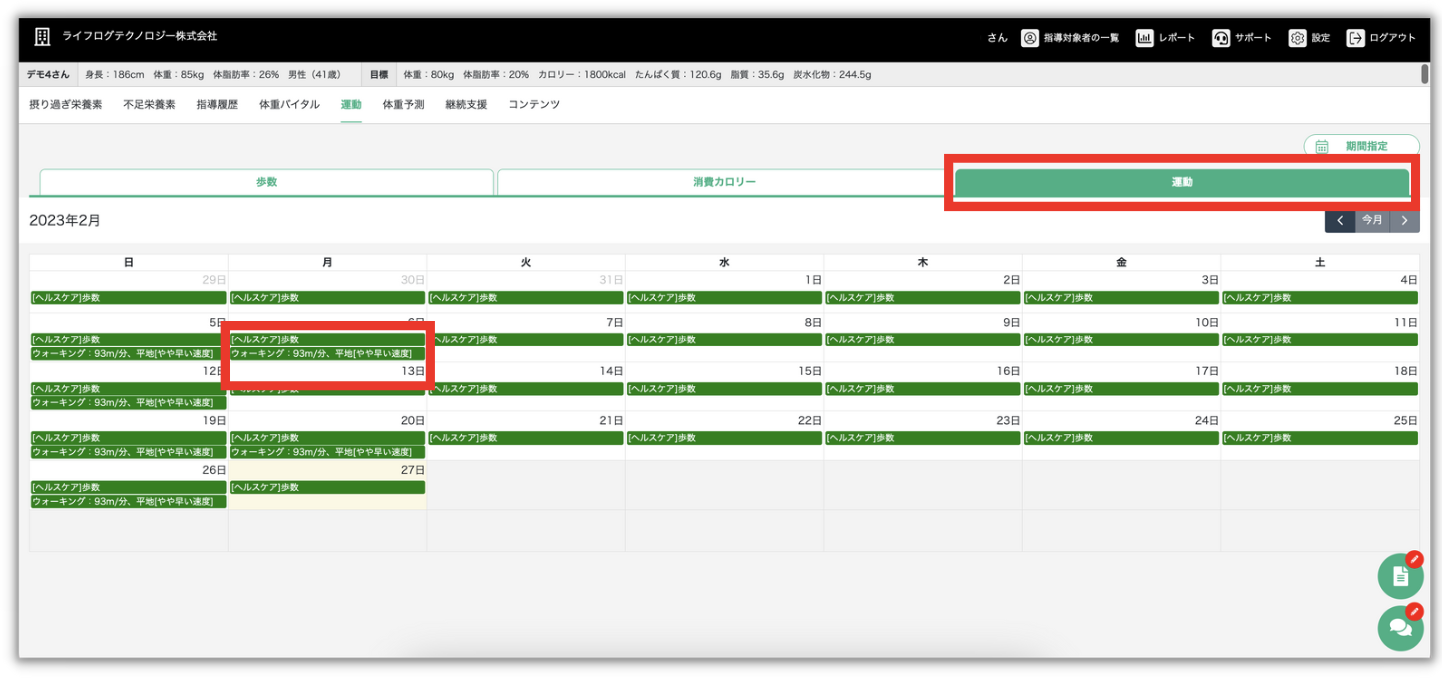This screenshot has height=678, width=1442.
Task: Jump to current month via 今月 button
Action: (1372, 220)
